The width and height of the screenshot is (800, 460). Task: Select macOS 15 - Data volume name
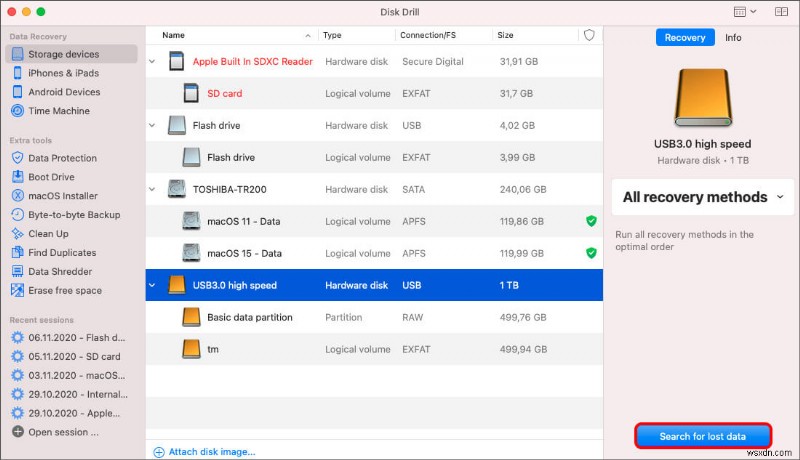pos(244,253)
